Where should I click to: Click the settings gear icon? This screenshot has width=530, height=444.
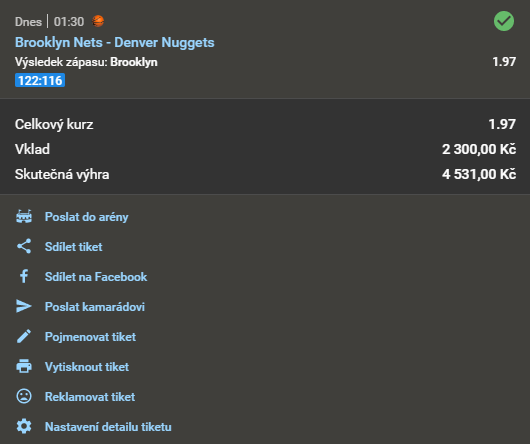pyautogui.click(x=24, y=426)
